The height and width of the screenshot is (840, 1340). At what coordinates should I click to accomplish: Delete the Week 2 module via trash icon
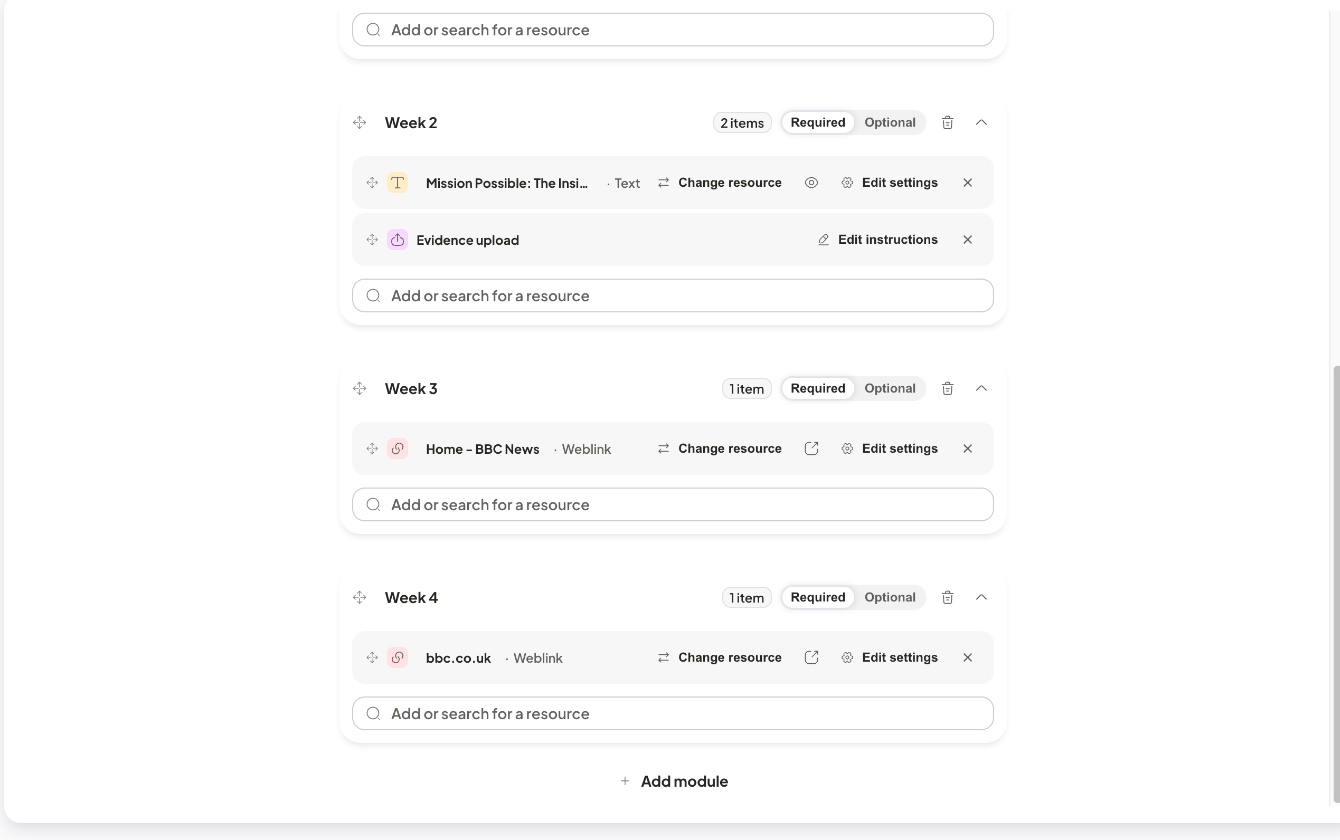(x=947, y=123)
